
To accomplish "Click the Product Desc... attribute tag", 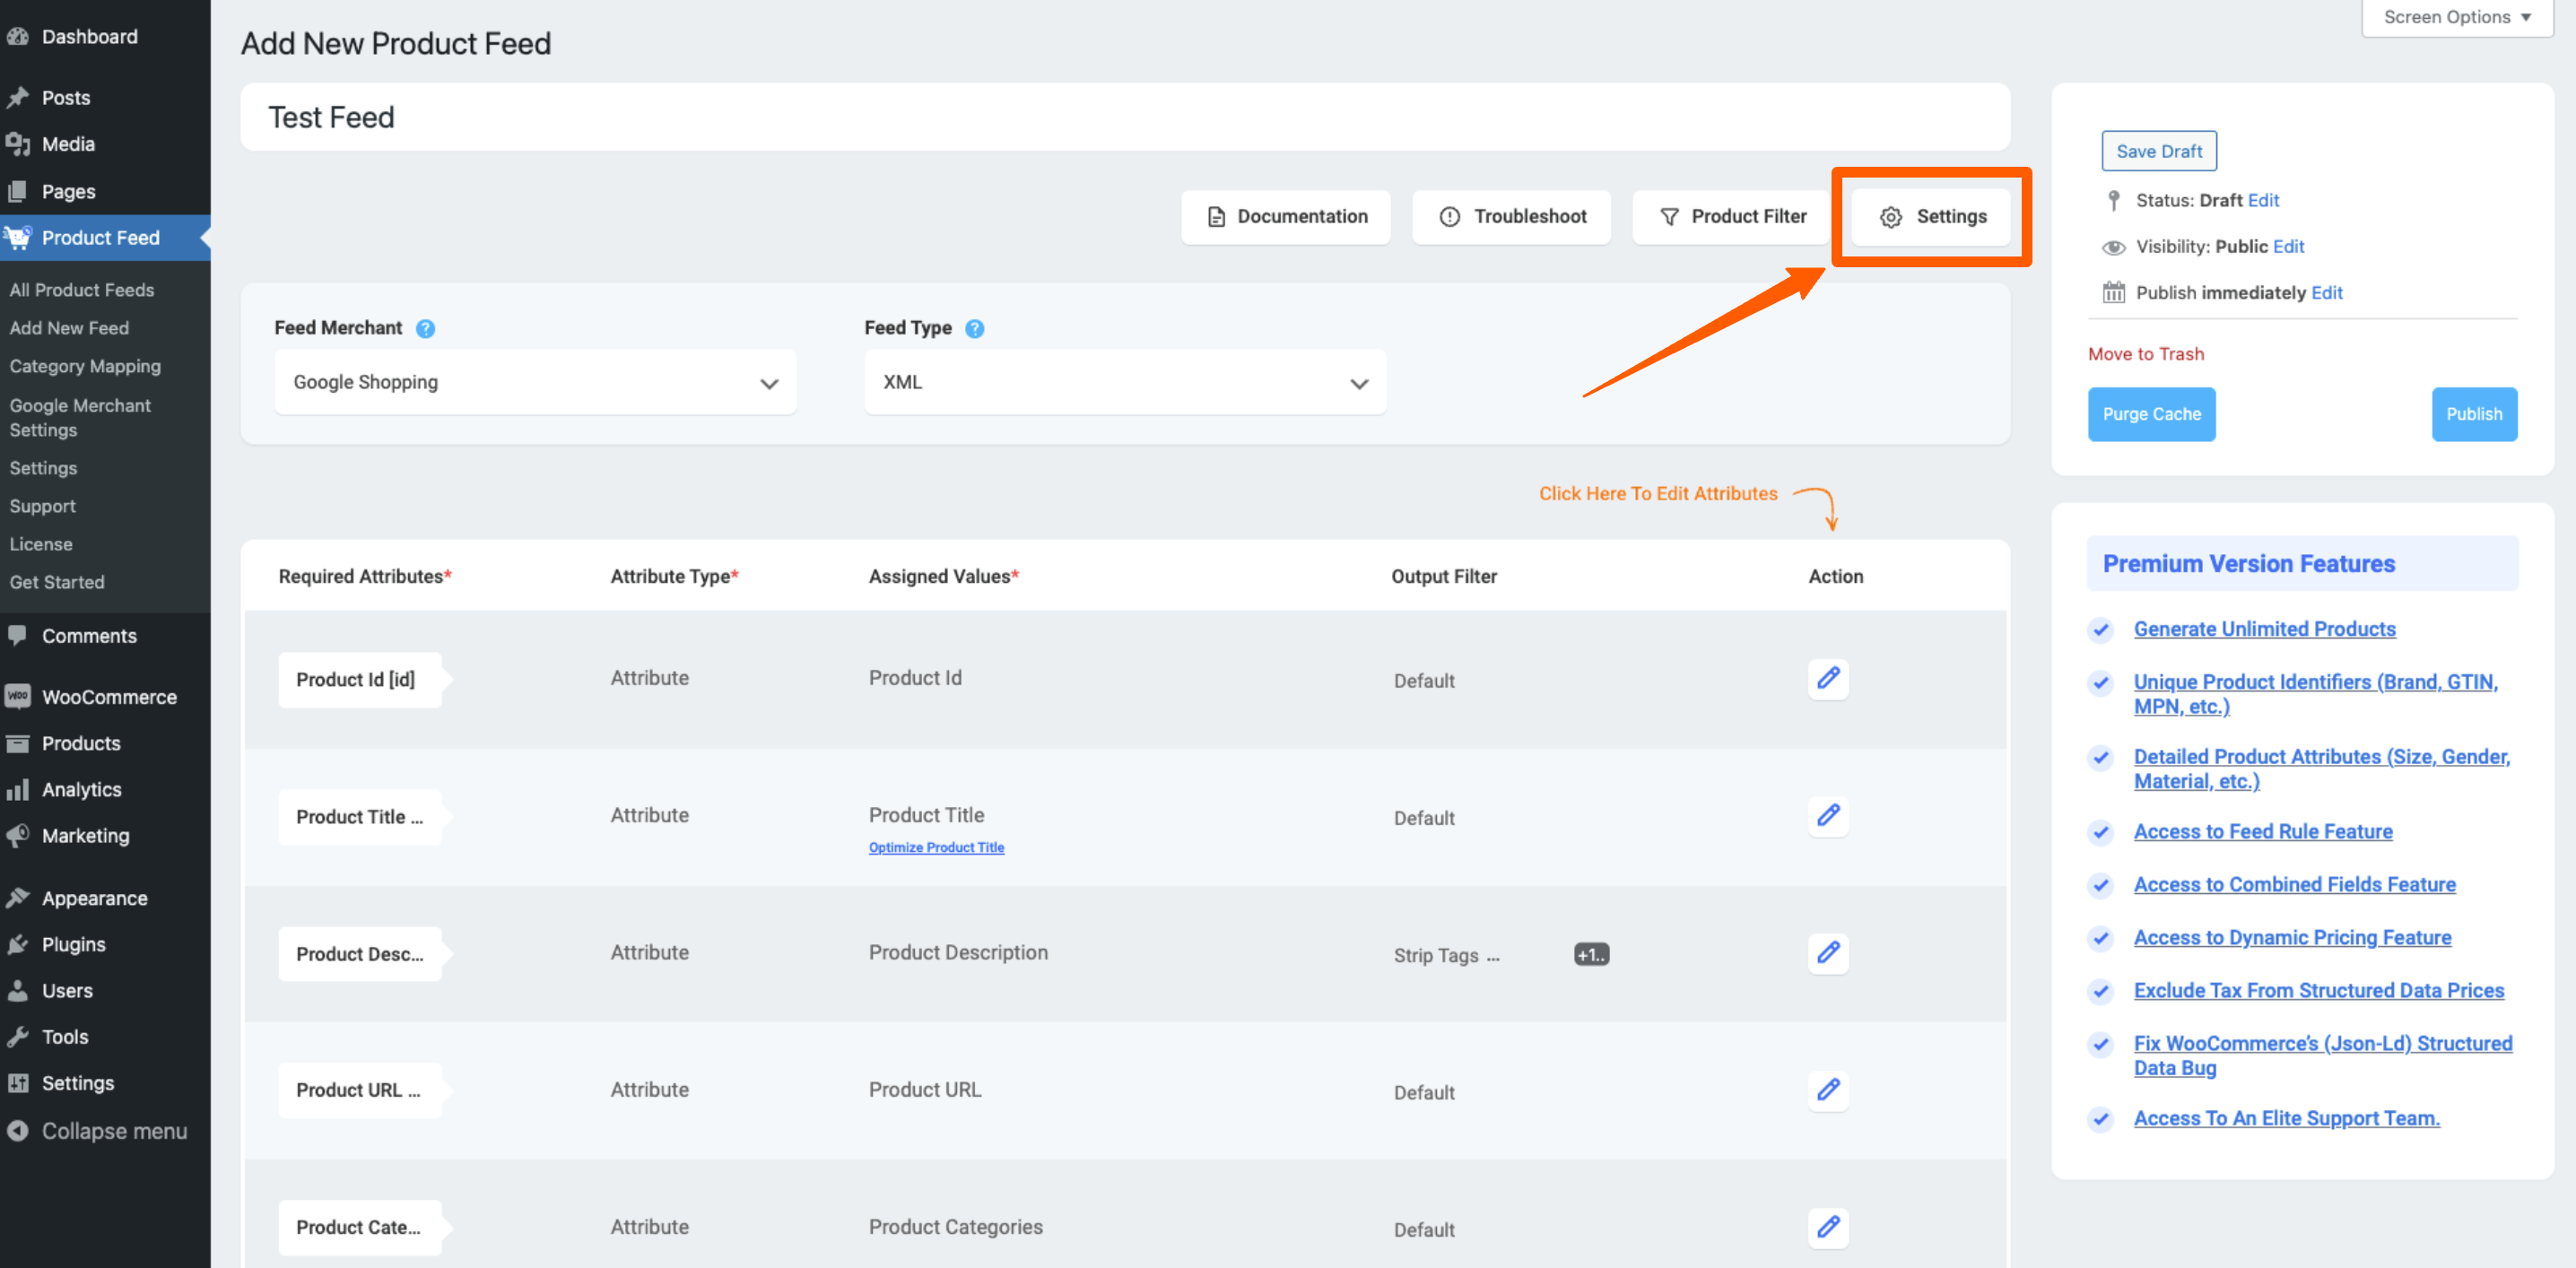I will tap(360, 954).
